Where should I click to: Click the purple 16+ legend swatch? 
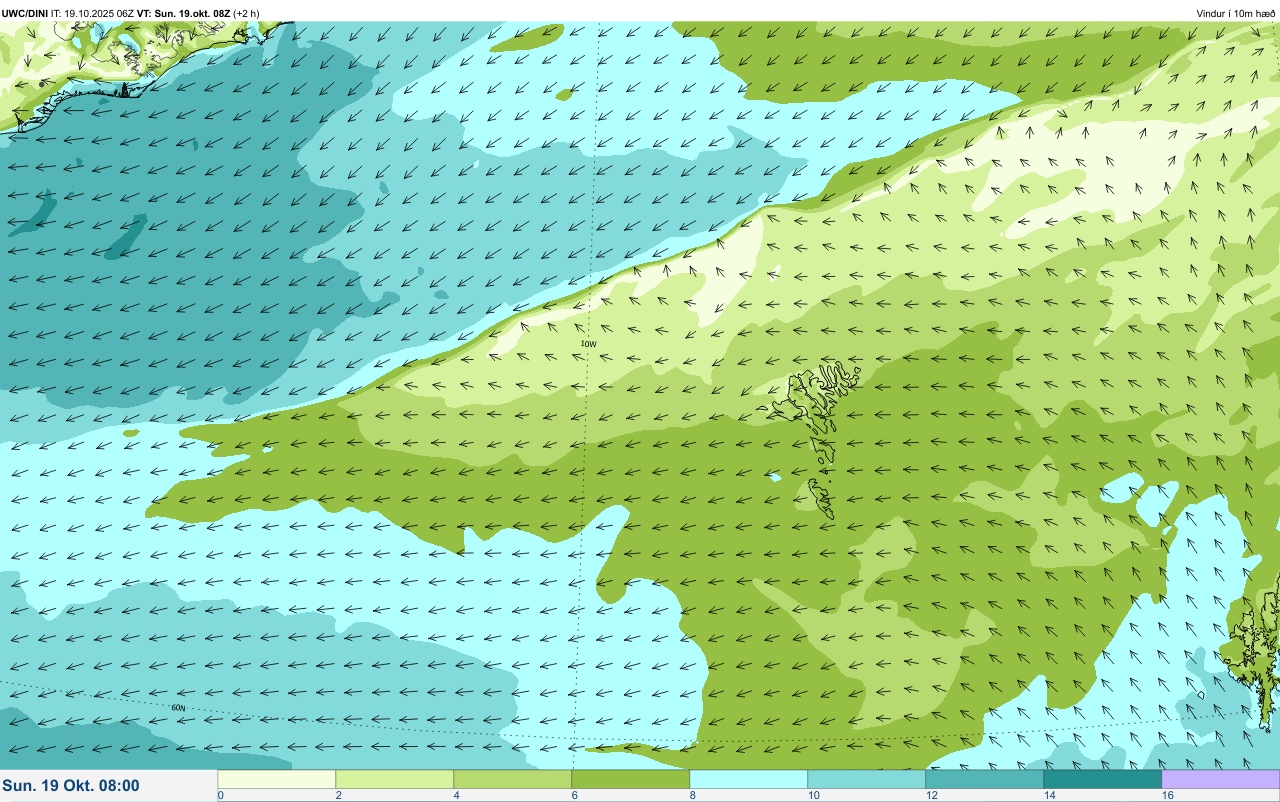click(x=1220, y=779)
